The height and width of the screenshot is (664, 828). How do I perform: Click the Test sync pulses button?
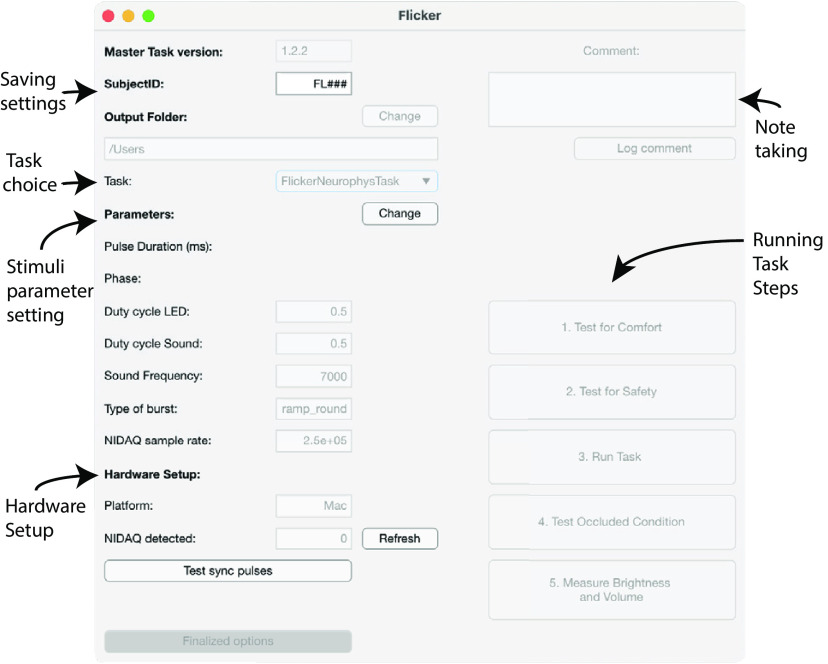tap(228, 571)
